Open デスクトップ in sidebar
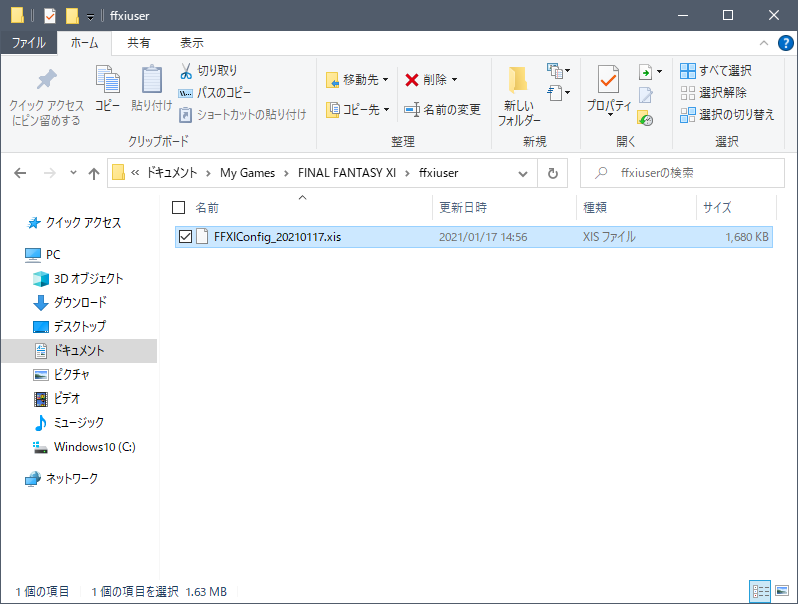798x604 pixels. [x=70, y=326]
